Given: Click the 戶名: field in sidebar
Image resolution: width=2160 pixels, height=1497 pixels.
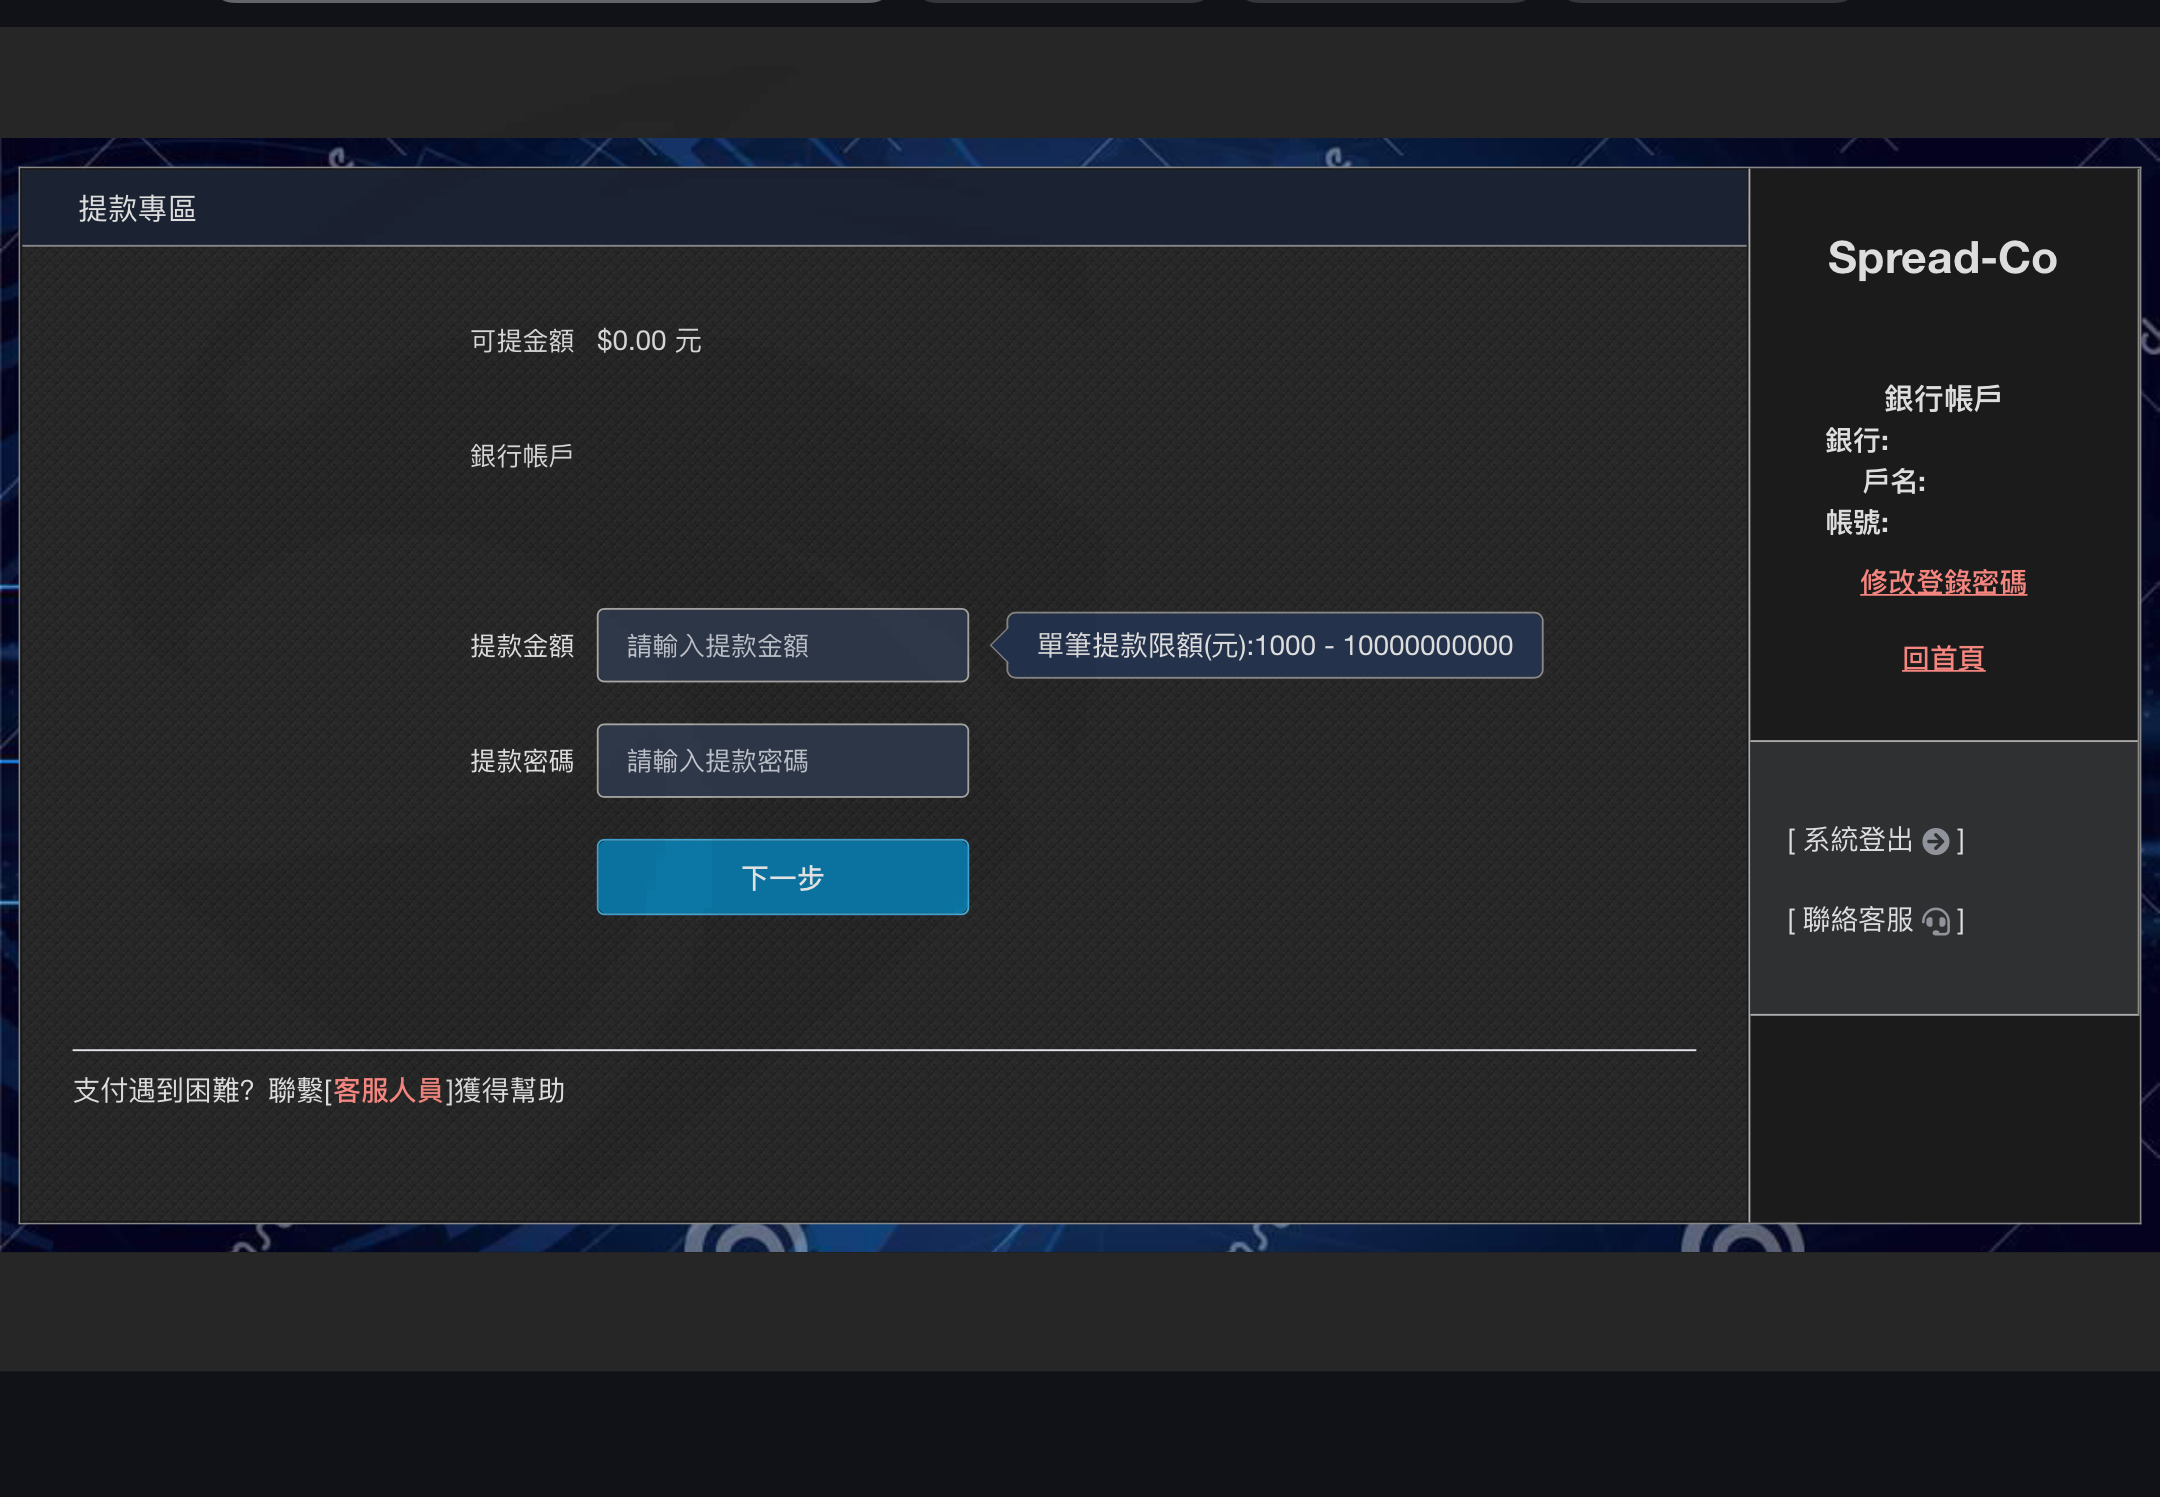Looking at the screenshot, I should 1893,481.
